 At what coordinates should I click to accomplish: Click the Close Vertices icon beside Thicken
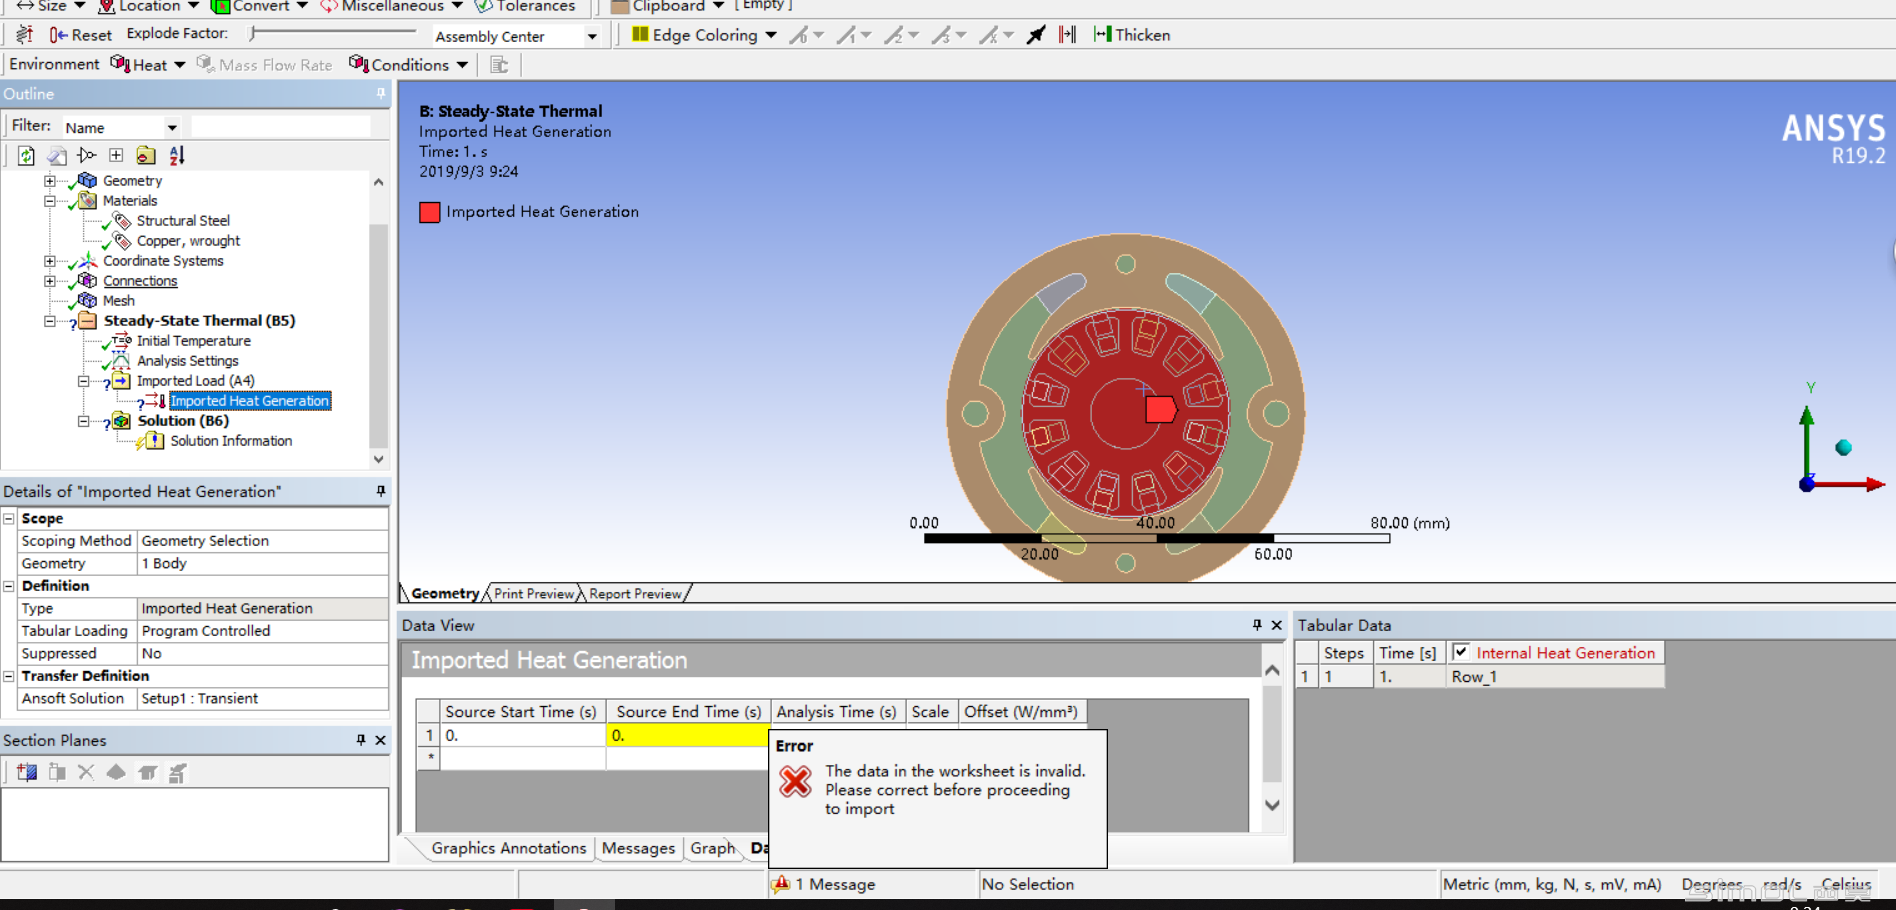click(1068, 35)
